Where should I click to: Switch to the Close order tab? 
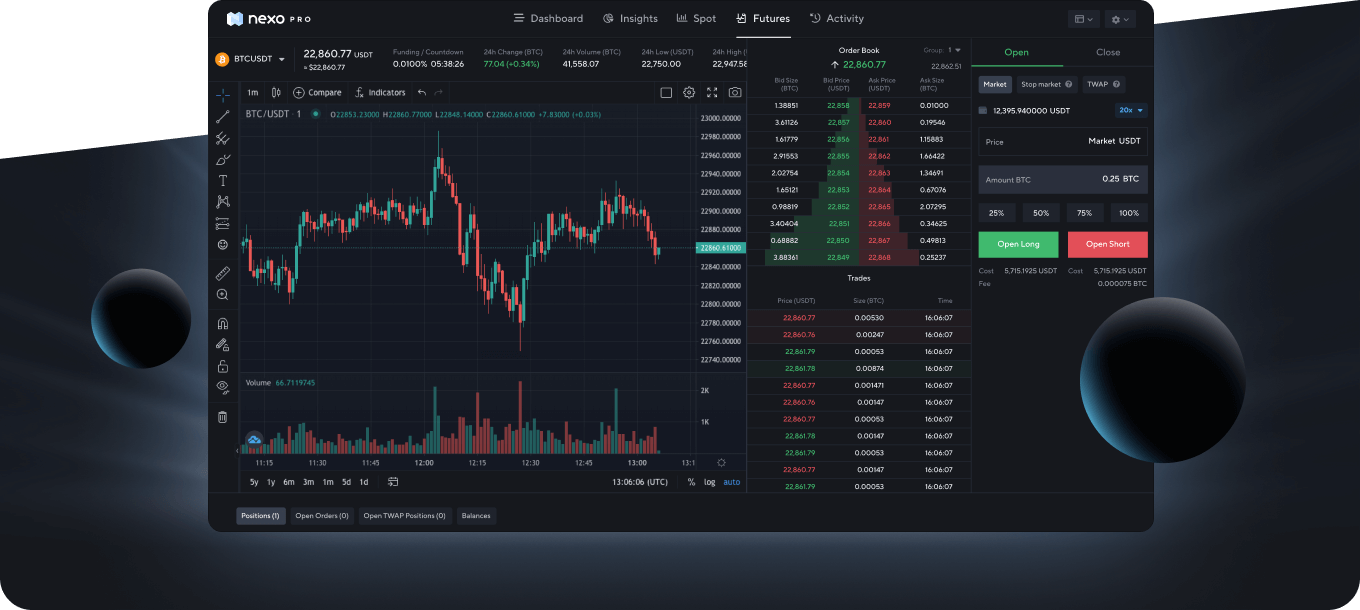coord(1108,52)
